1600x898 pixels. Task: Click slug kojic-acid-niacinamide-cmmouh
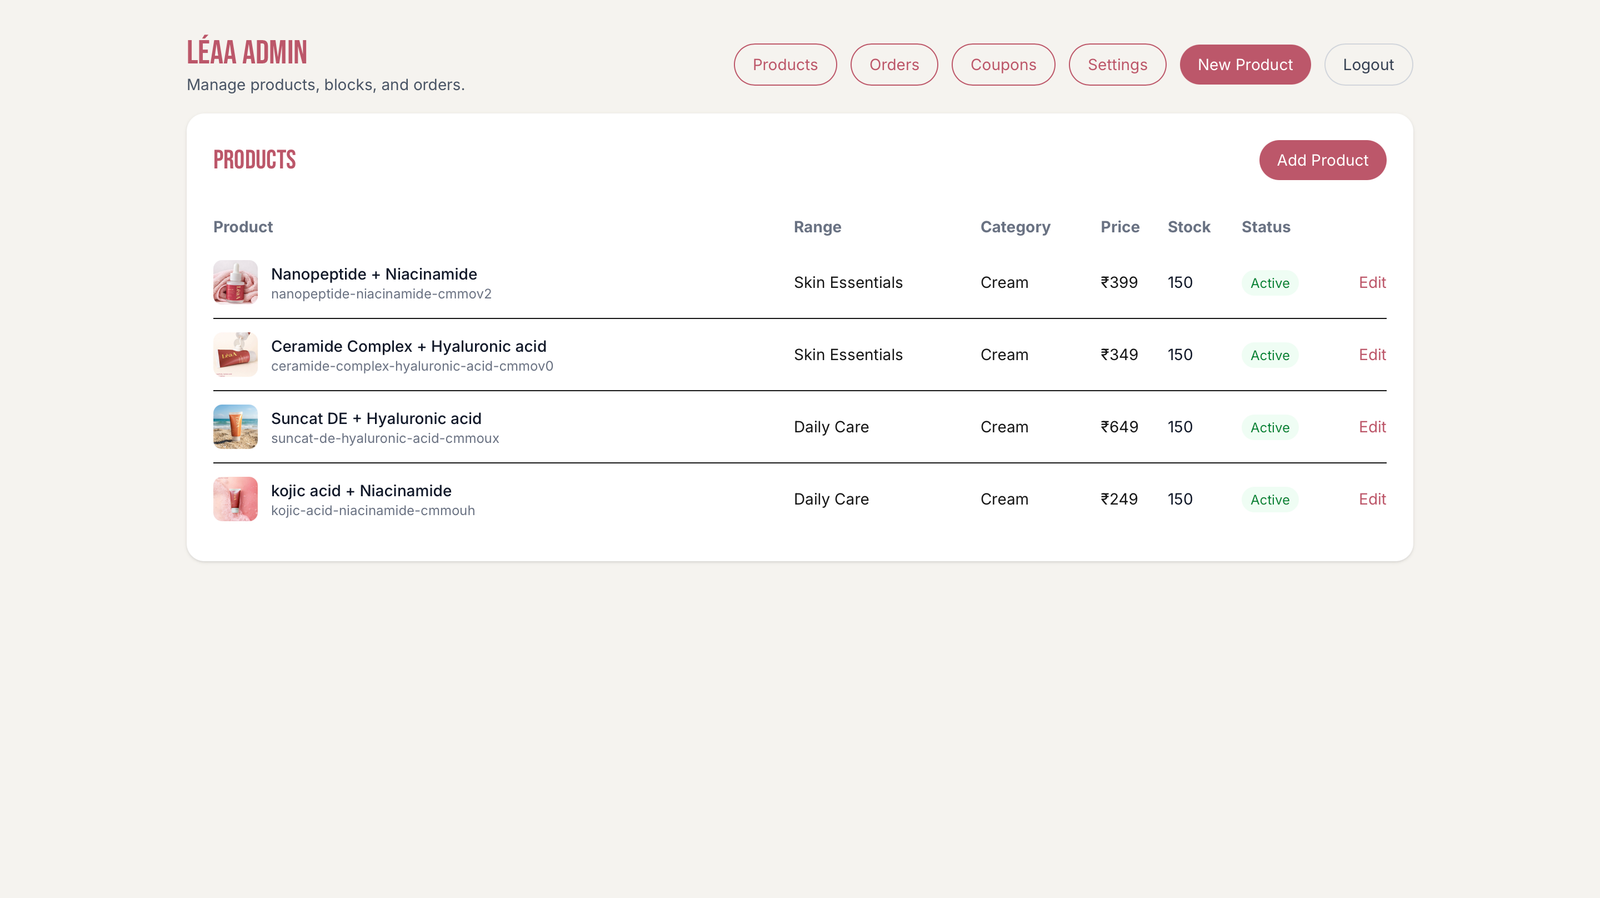click(x=373, y=510)
